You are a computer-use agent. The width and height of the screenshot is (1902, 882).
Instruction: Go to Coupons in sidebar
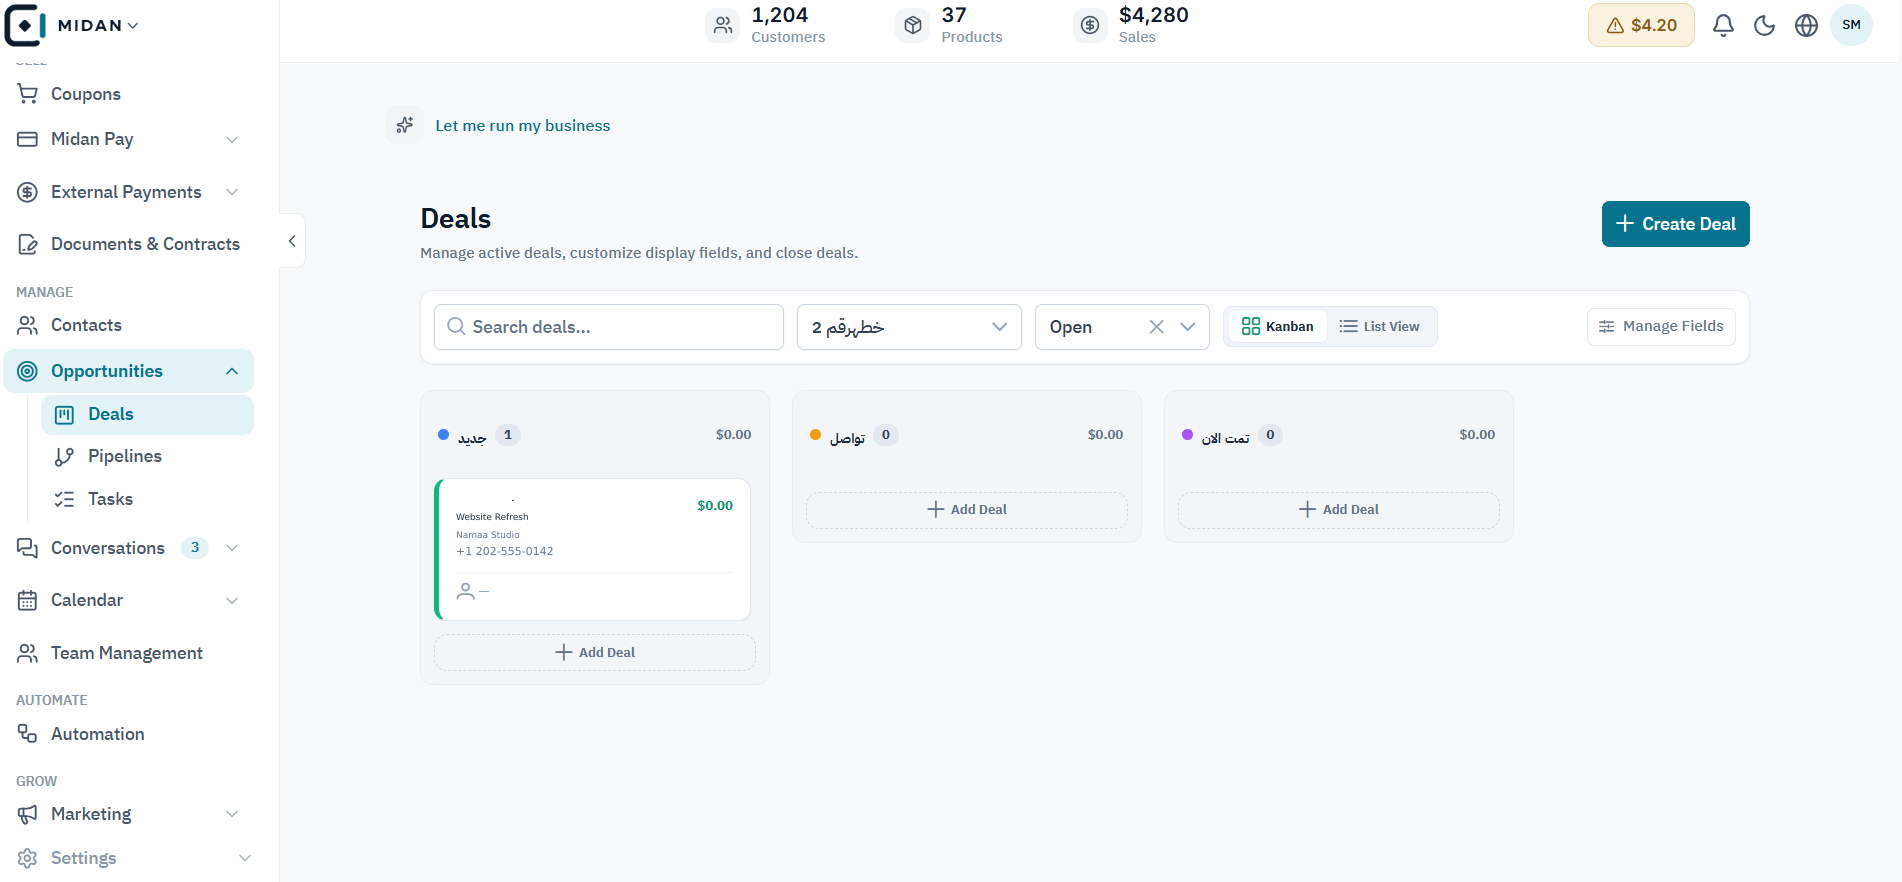click(128, 94)
